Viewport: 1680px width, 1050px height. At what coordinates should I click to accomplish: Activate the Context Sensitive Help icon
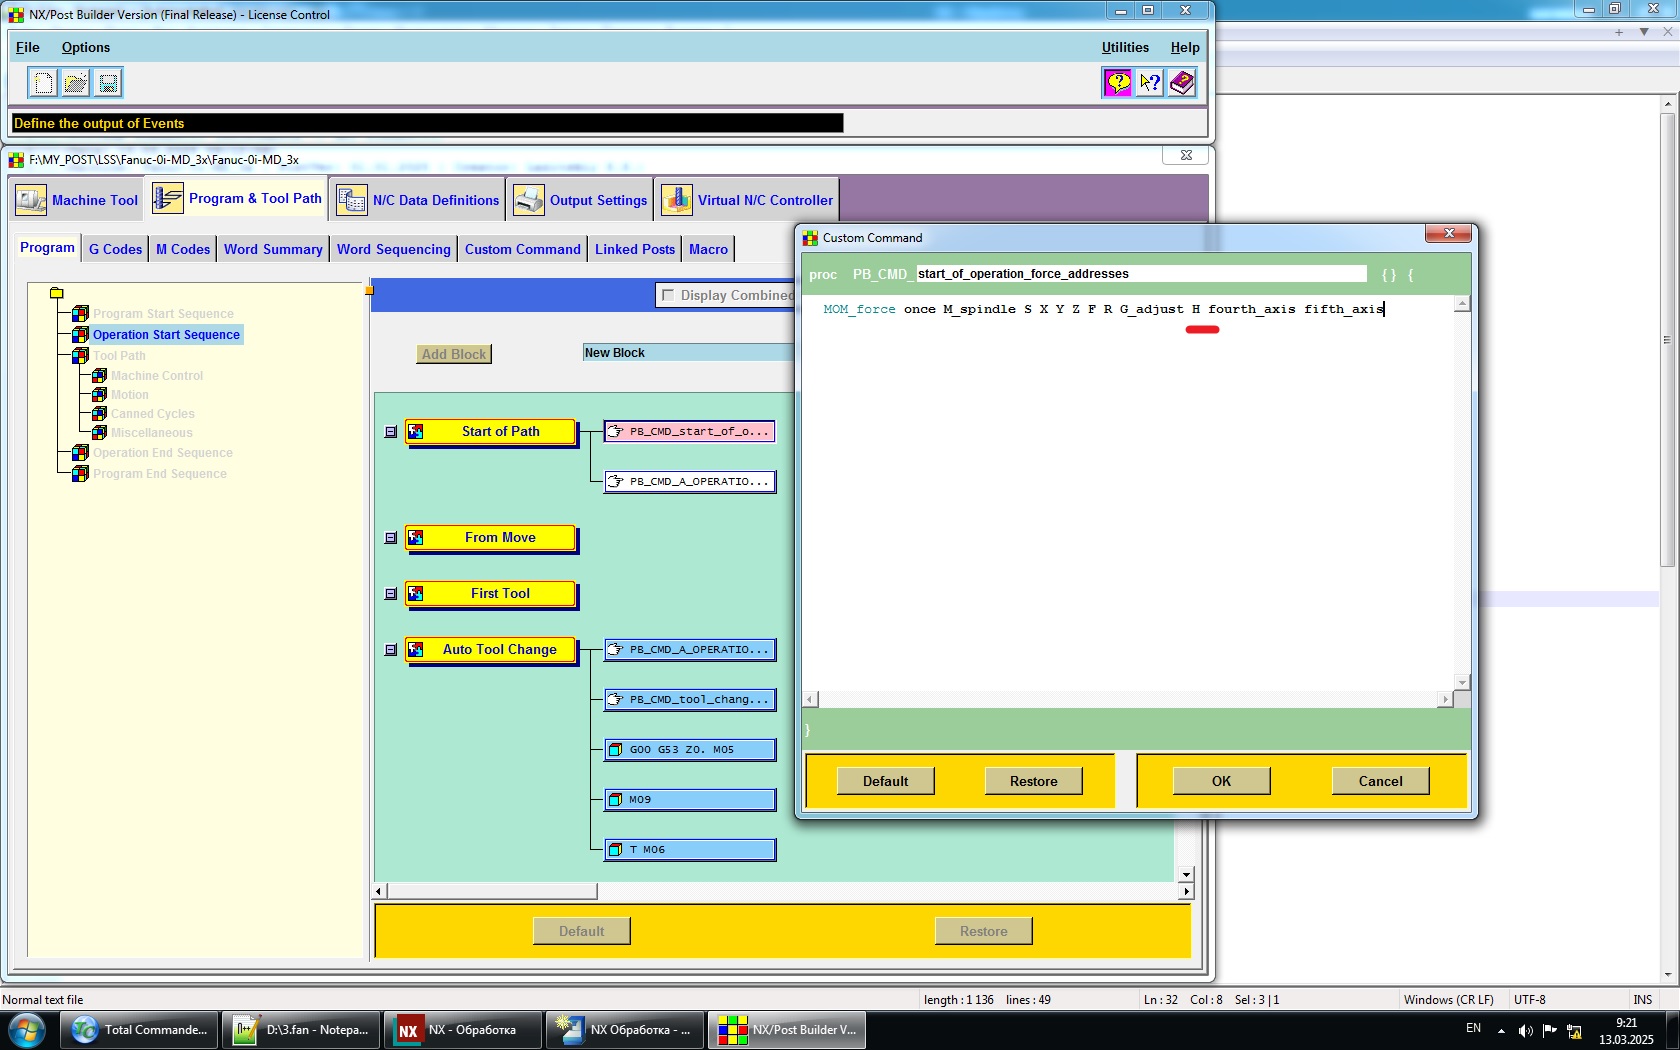[x=1150, y=83]
